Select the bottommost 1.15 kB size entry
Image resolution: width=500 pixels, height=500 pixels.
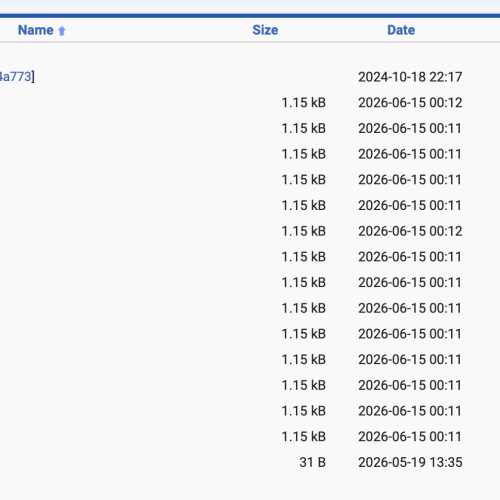pos(303,437)
